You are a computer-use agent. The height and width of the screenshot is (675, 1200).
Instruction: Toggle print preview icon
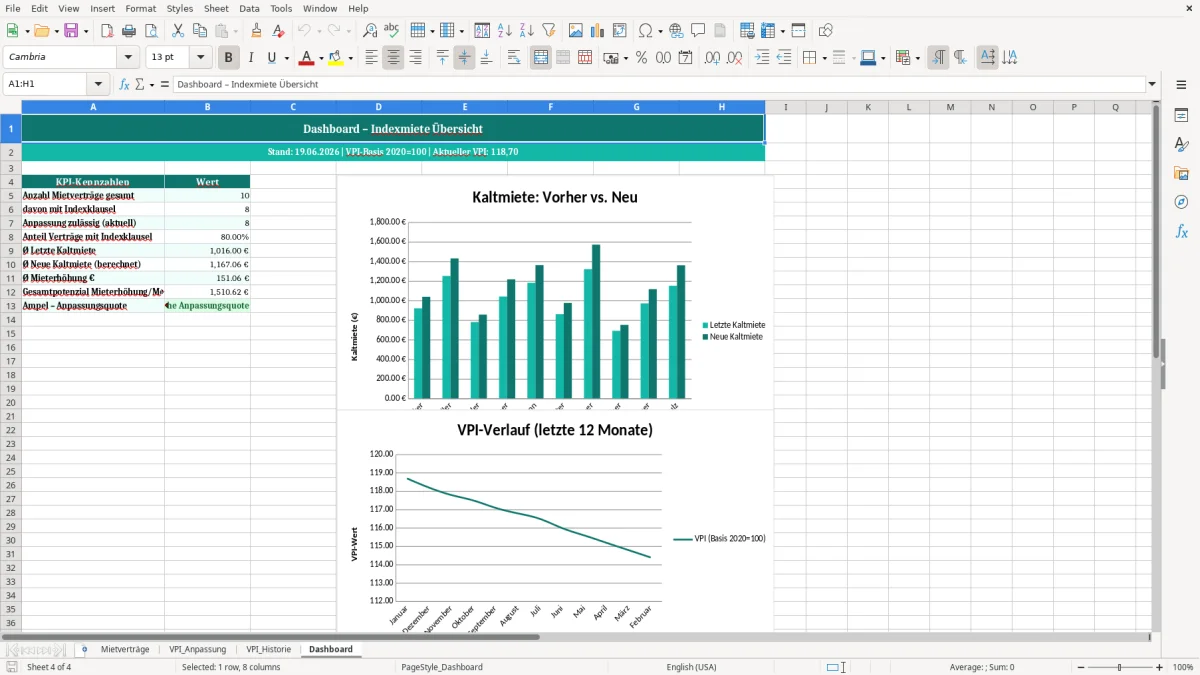pyautogui.click(x=151, y=31)
